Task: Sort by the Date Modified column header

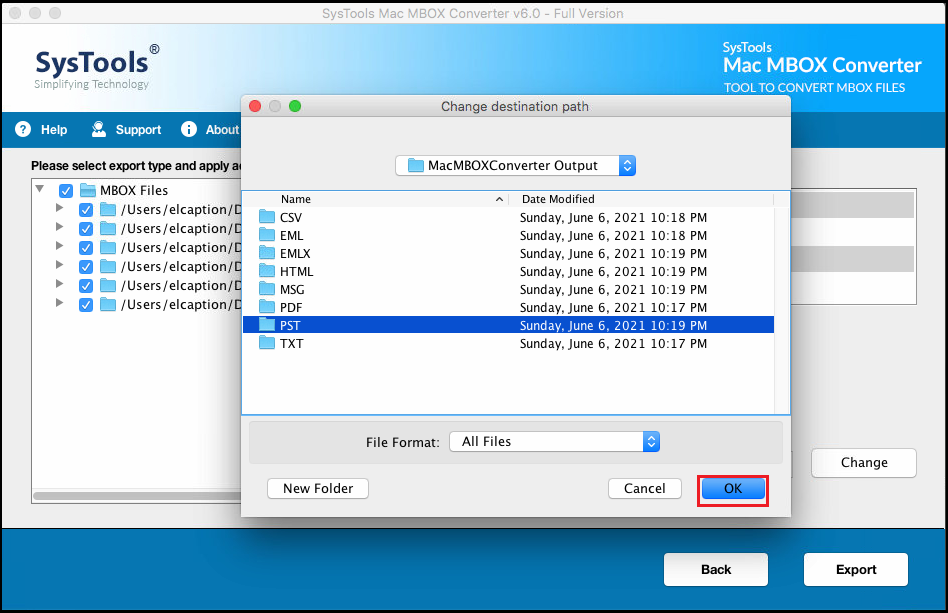Action: (558, 199)
